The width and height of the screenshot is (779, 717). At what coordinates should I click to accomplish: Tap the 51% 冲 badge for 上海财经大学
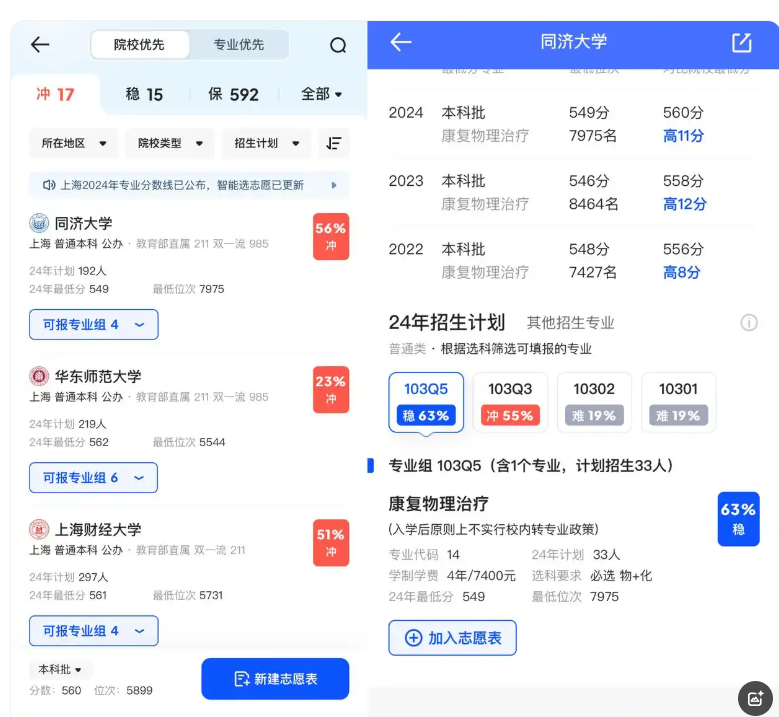coord(331,543)
